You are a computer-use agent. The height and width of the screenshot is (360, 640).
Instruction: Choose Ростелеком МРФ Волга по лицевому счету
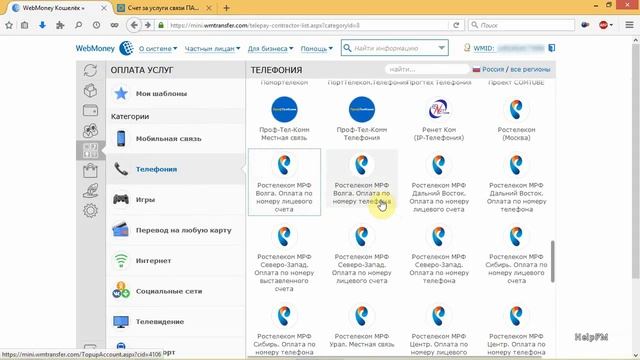tap(284, 182)
